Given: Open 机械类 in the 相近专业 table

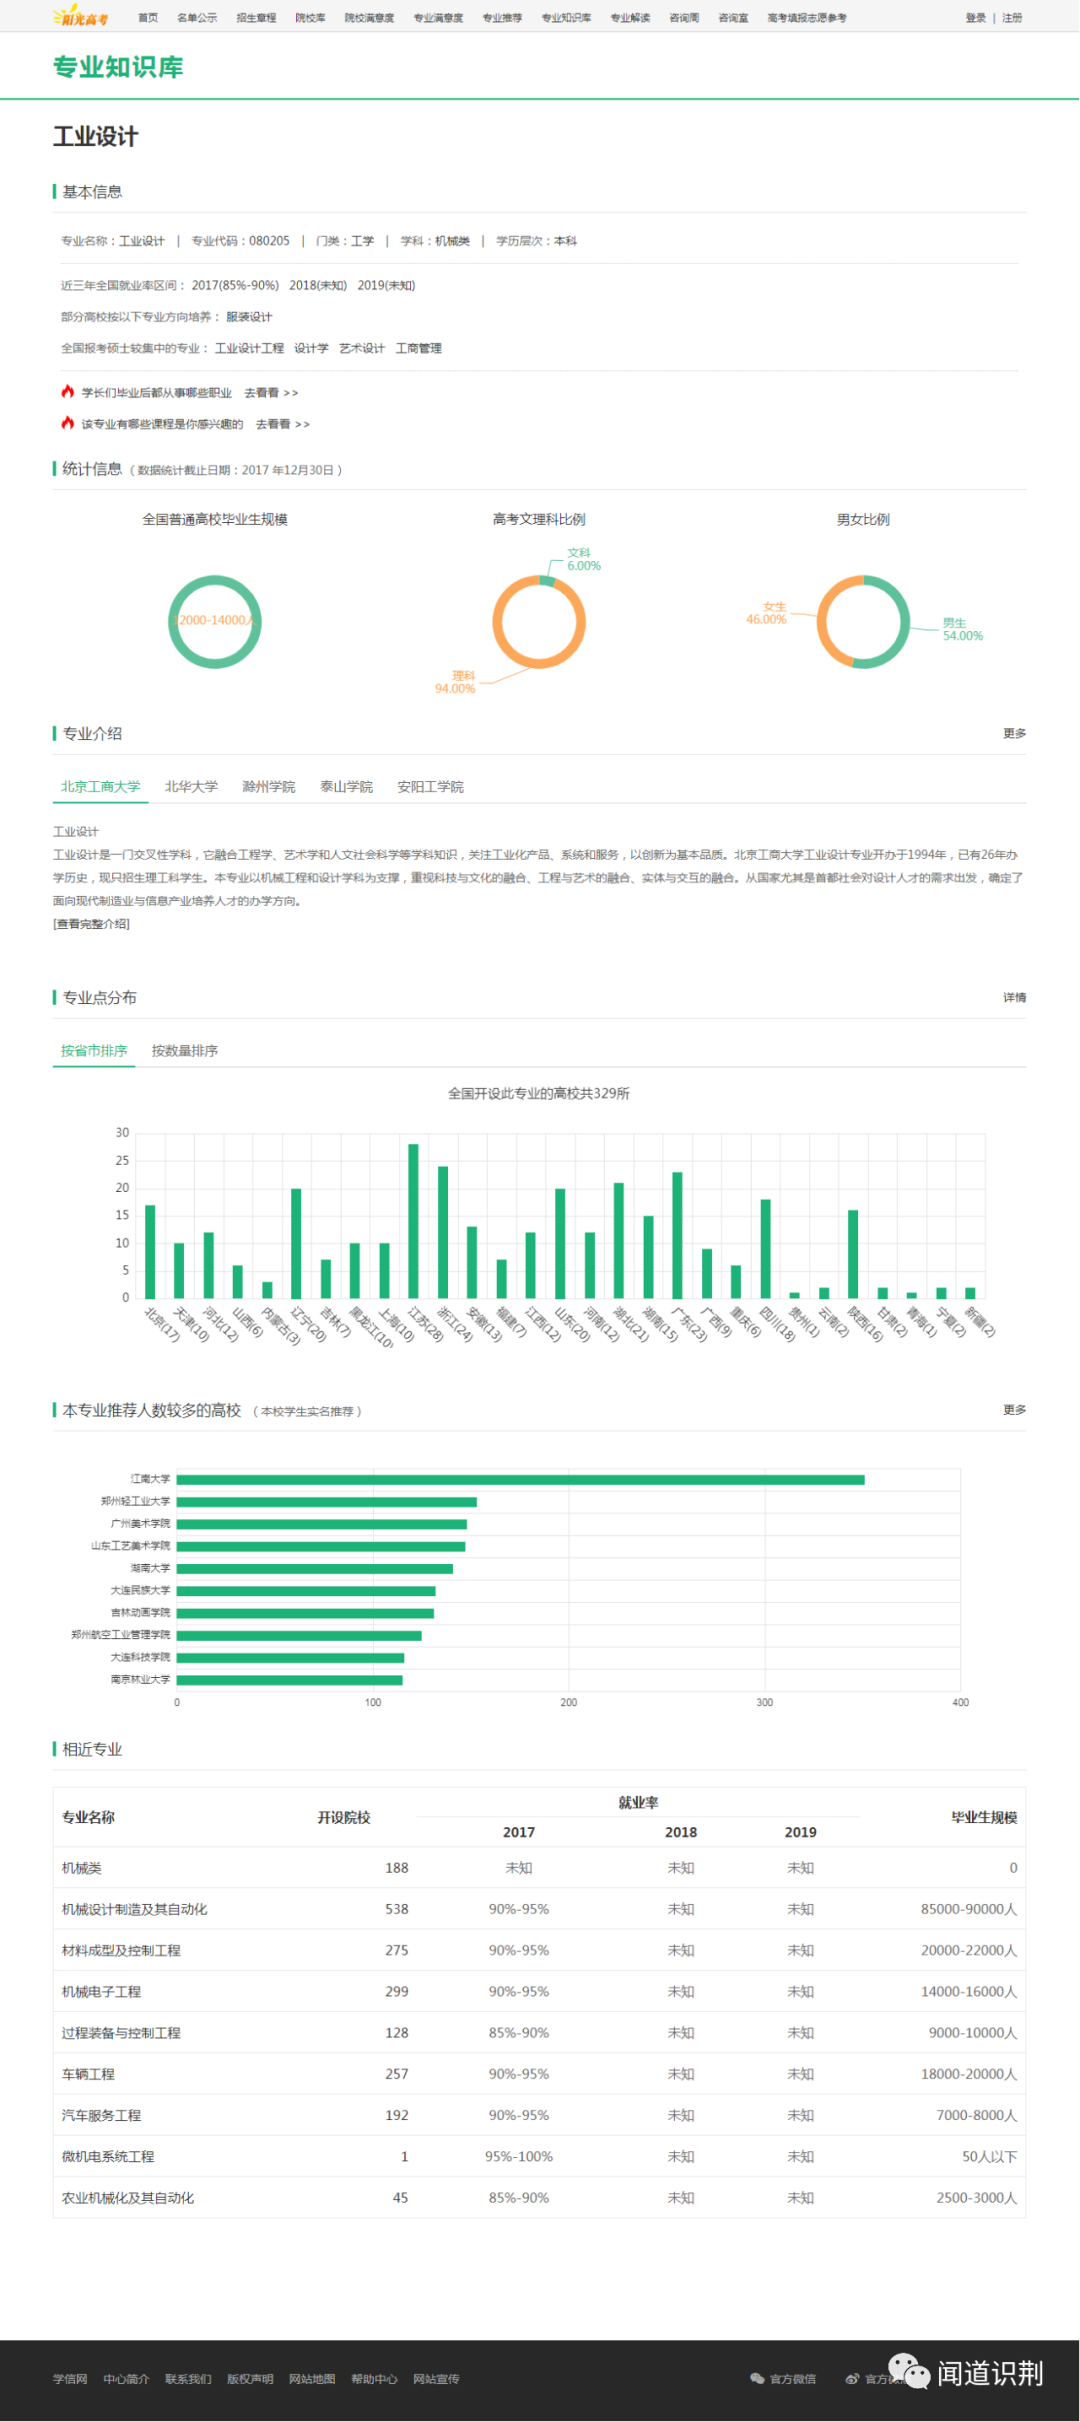Looking at the screenshot, I should (82, 1868).
